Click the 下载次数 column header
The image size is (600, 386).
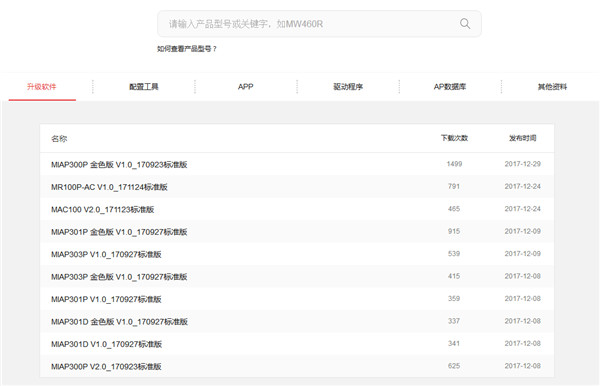[454, 138]
